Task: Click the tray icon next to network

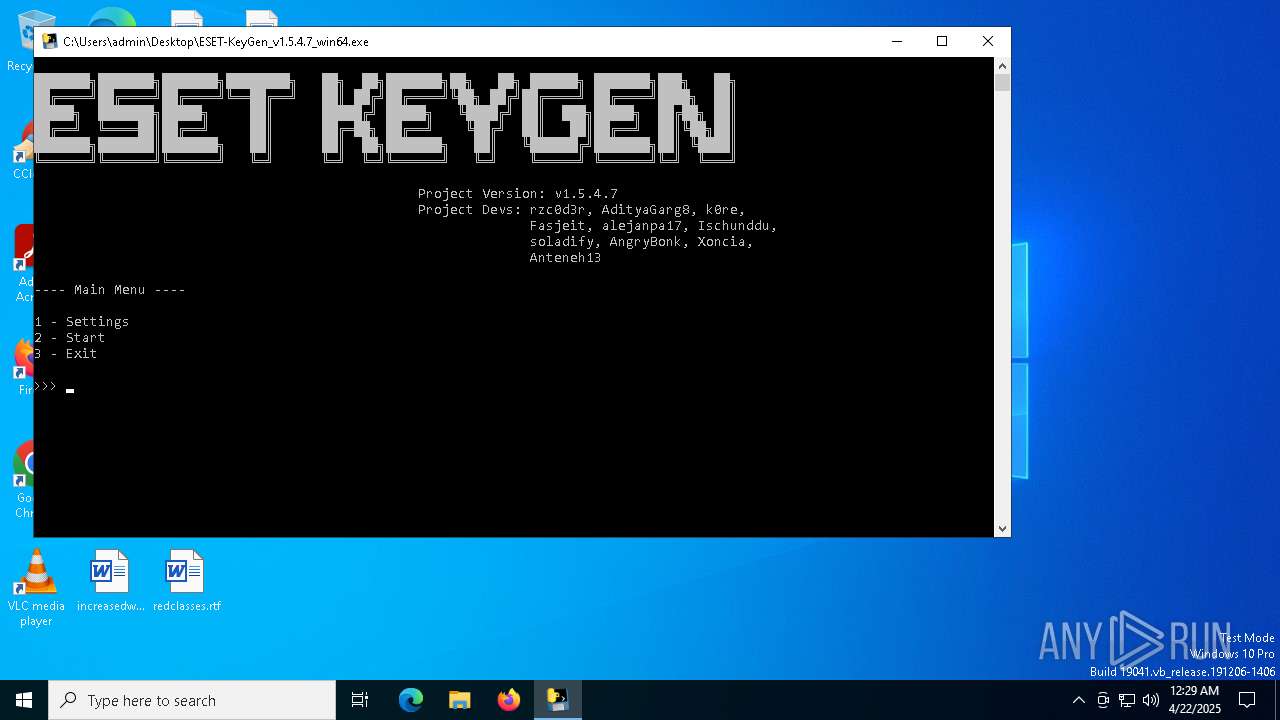Action: 1103,700
